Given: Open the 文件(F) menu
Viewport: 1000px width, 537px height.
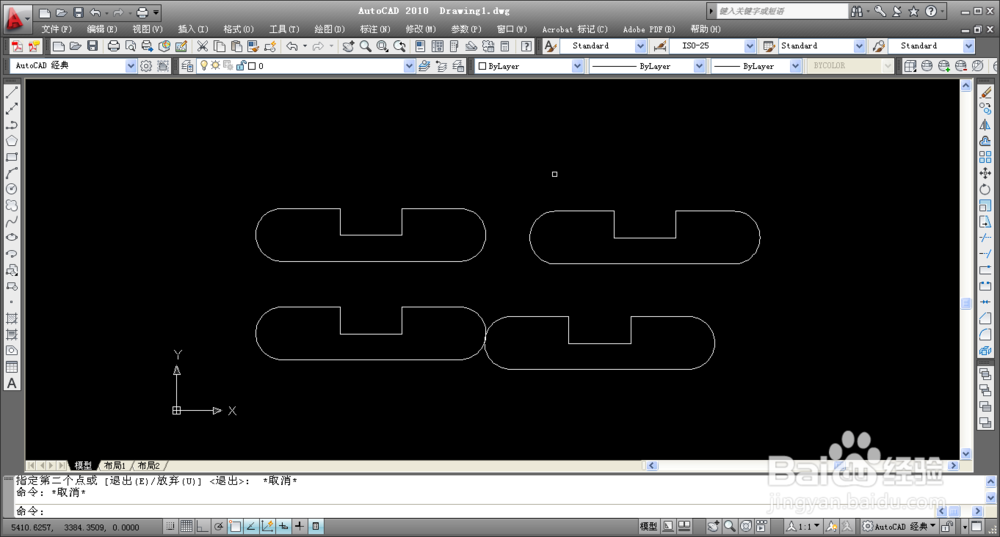Looking at the screenshot, I should (56, 29).
